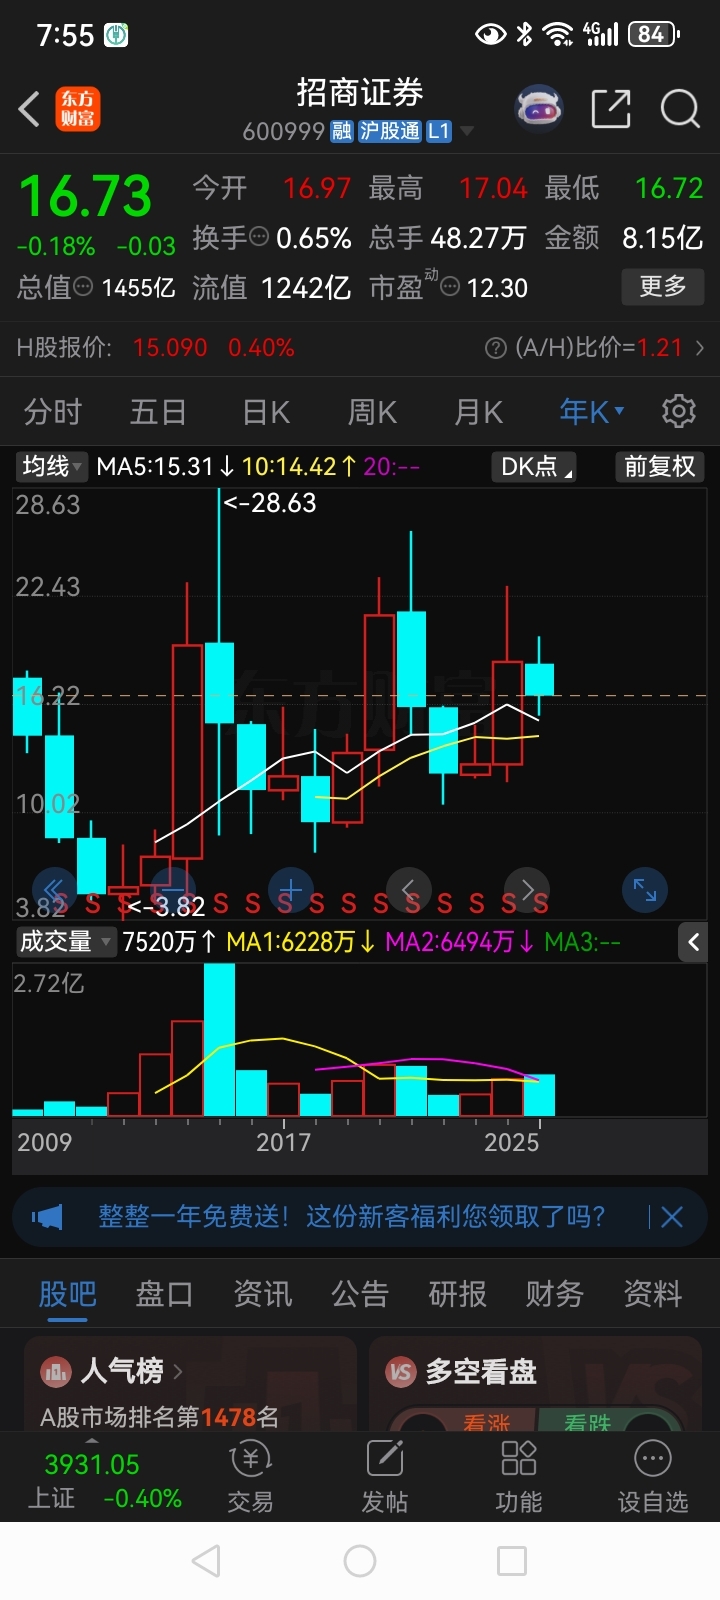720x1600 pixels.
Task: Select the 研报 tab
Action: point(457,1294)
